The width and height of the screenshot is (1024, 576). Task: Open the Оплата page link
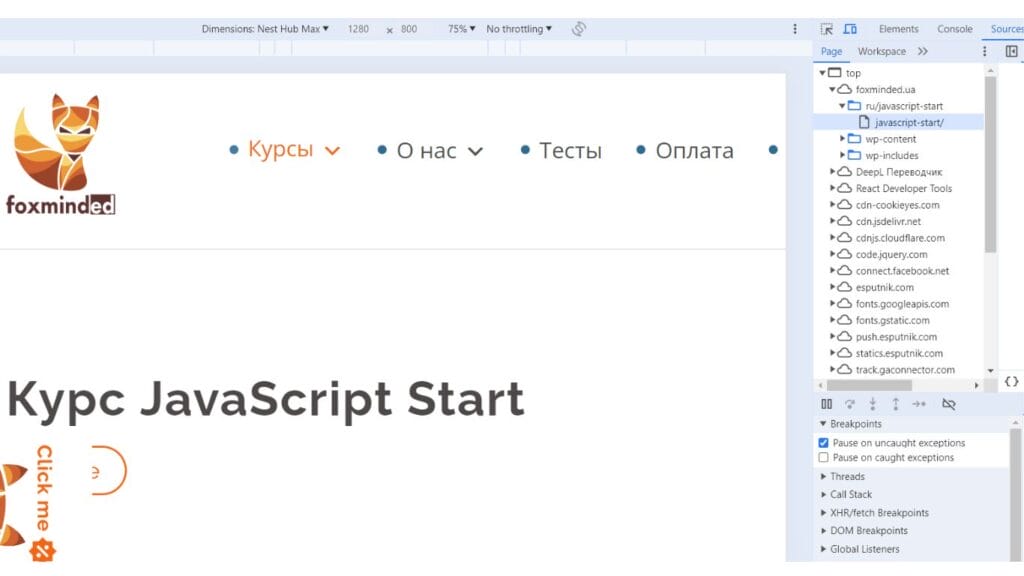[694, 151]
